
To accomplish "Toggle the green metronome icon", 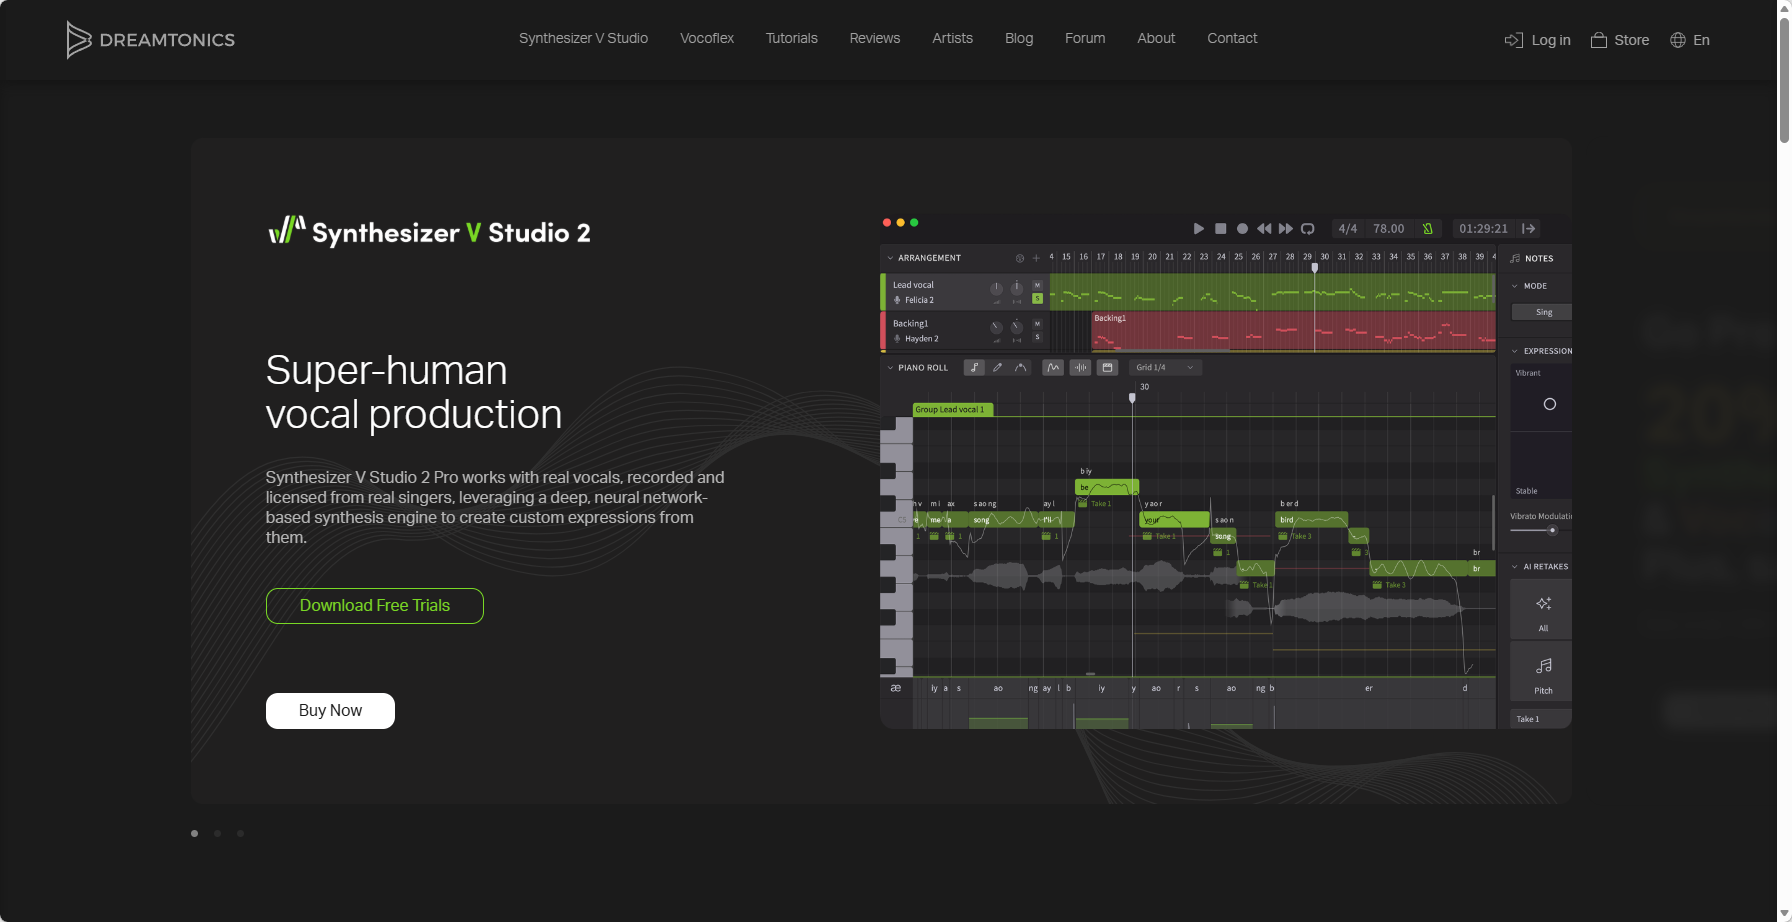I will [1428, 229].
